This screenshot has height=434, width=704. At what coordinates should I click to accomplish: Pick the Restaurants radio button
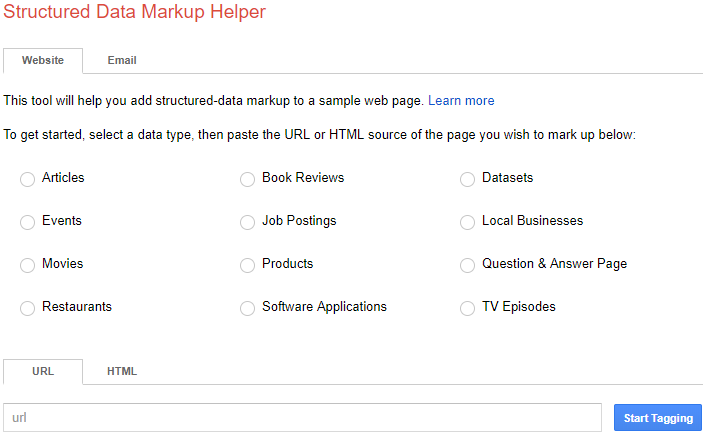27,308
